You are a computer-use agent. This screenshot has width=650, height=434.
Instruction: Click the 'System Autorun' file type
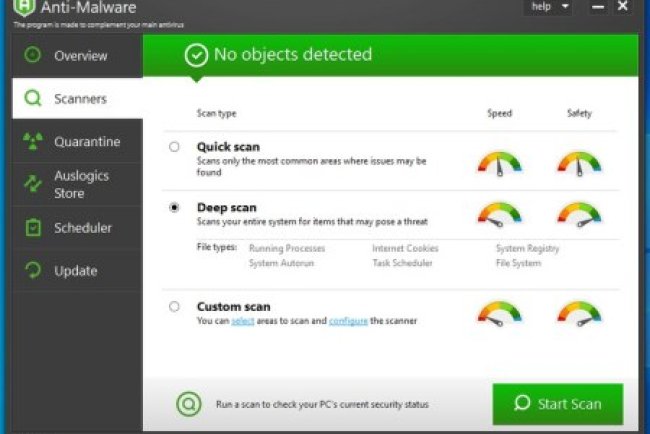281,263
